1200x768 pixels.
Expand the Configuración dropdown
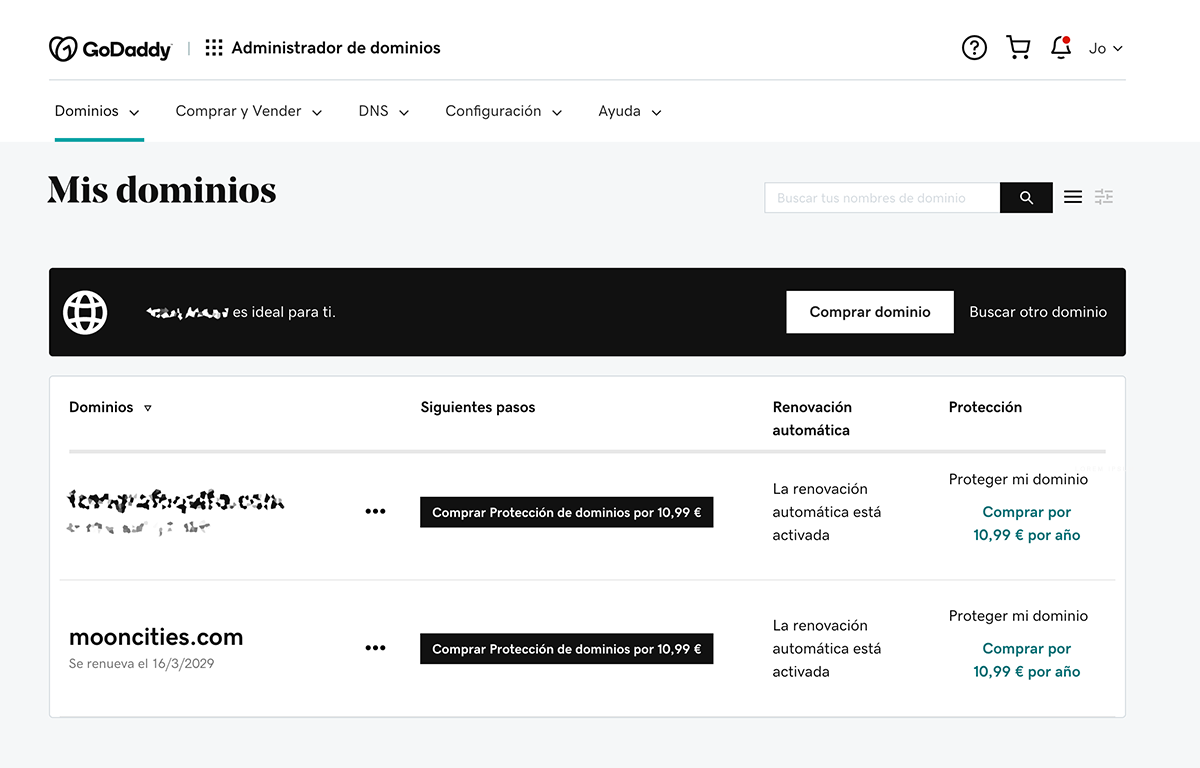point(503,111)
